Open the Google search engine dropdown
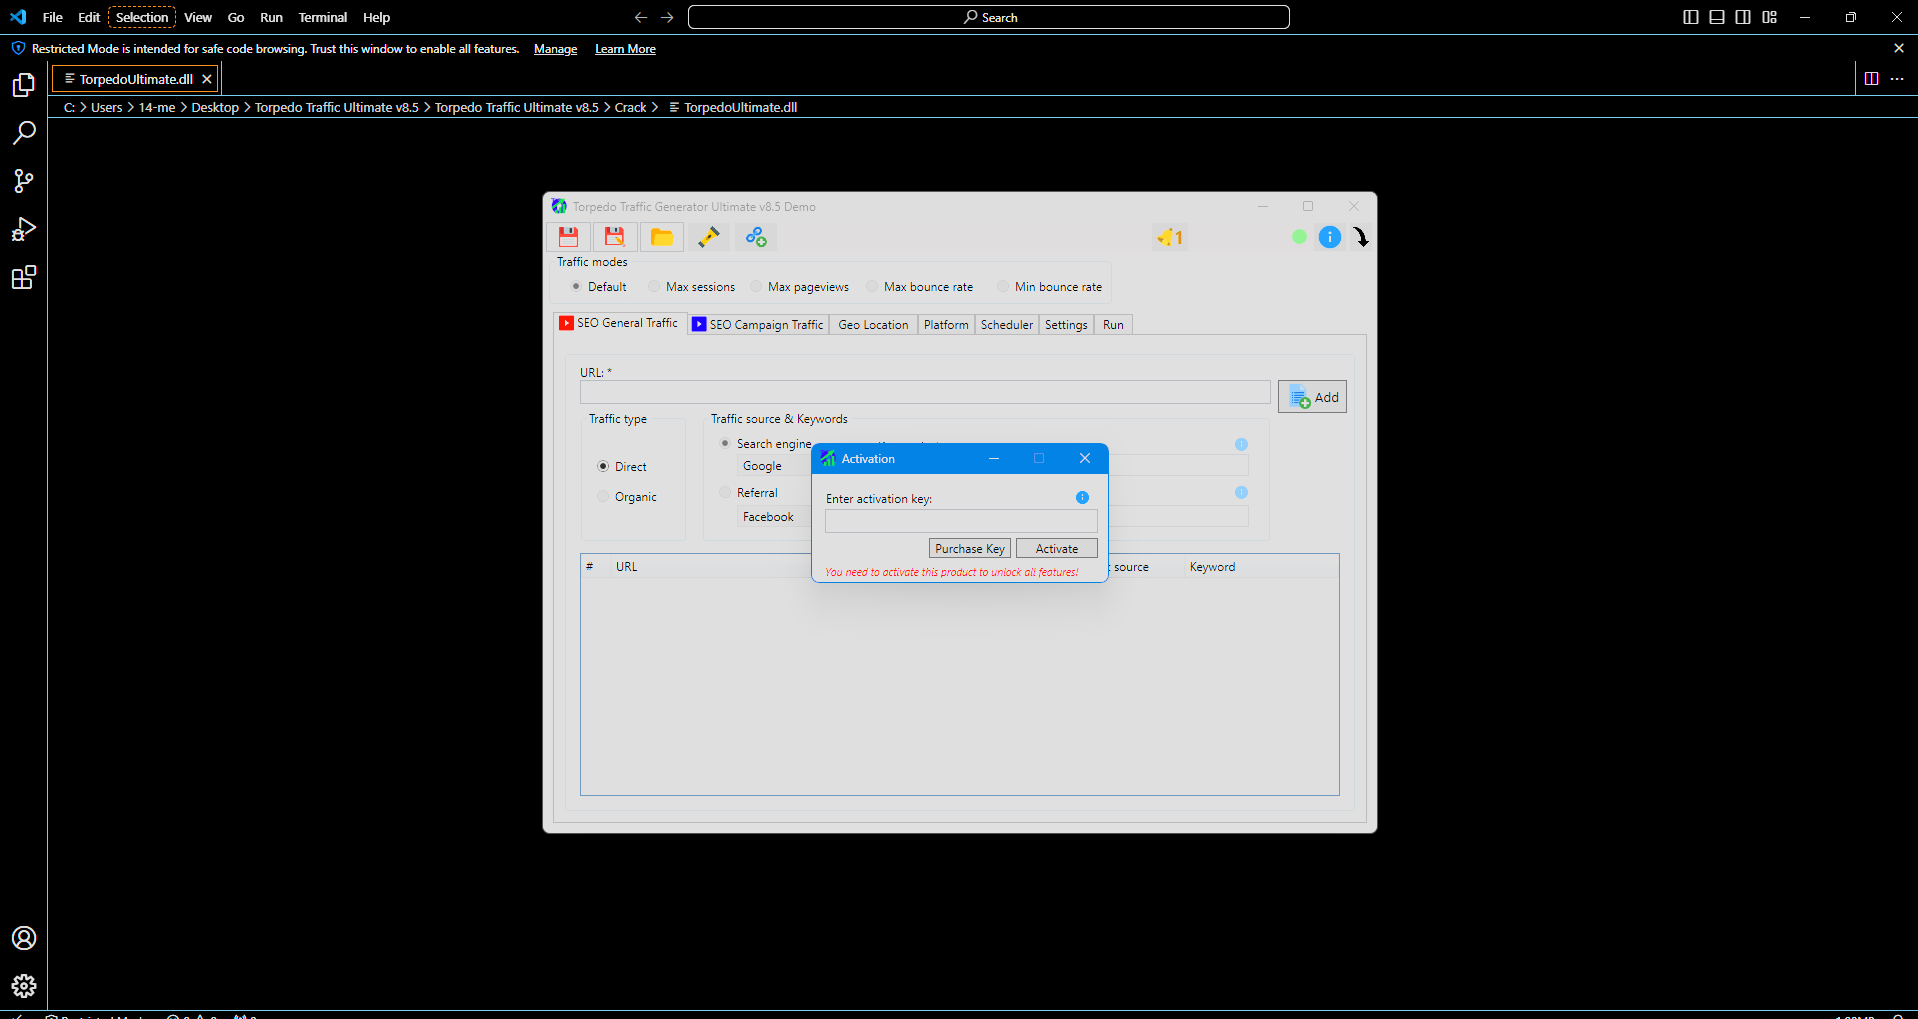The height and width of the screenshot is (1019, 1918). [774, 466]
